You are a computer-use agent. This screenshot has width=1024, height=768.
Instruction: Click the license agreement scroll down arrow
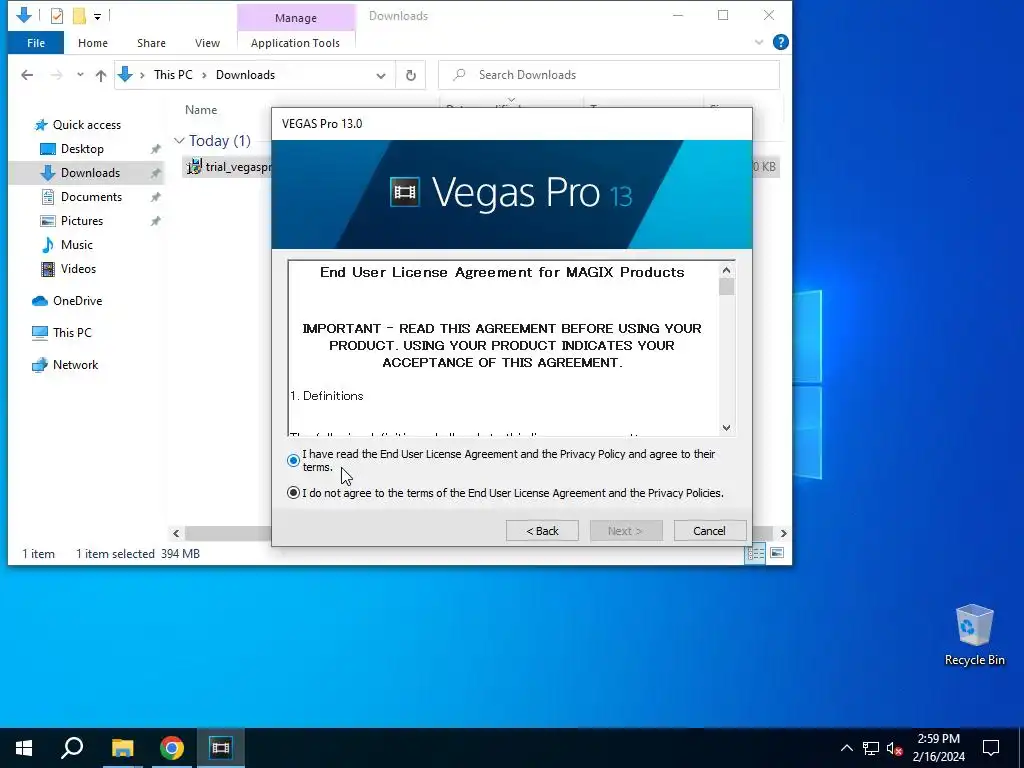(726, 428)
